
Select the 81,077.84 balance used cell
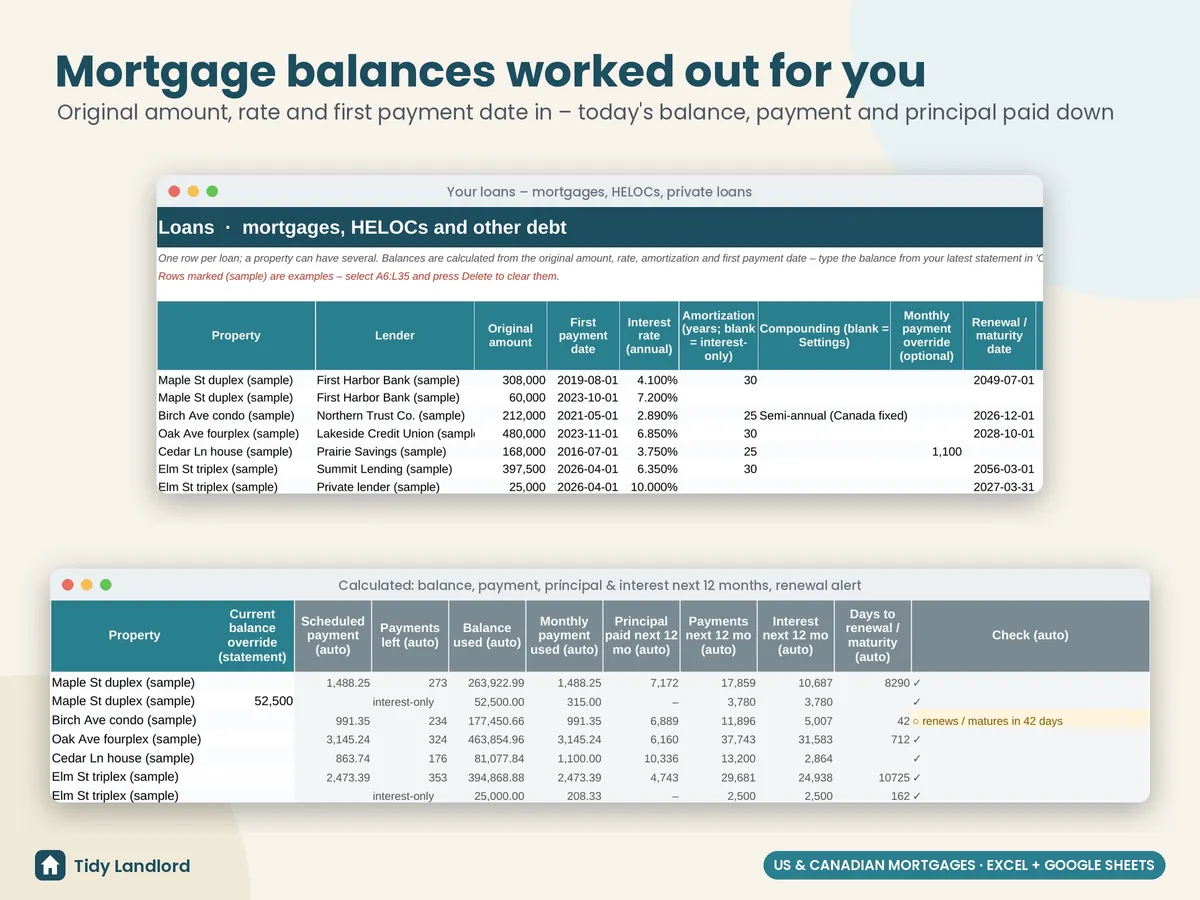(487, 758)
